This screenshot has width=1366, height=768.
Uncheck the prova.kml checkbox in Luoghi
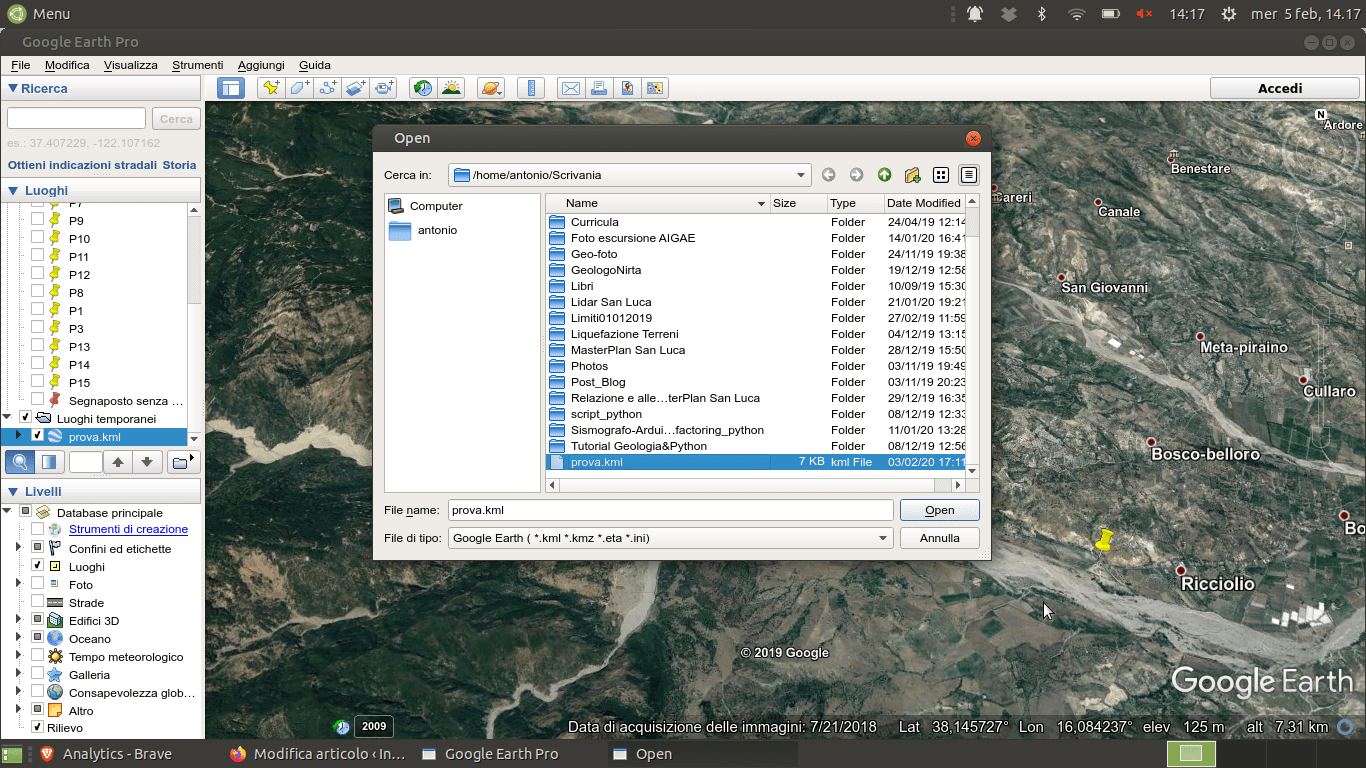coord(37,436)
